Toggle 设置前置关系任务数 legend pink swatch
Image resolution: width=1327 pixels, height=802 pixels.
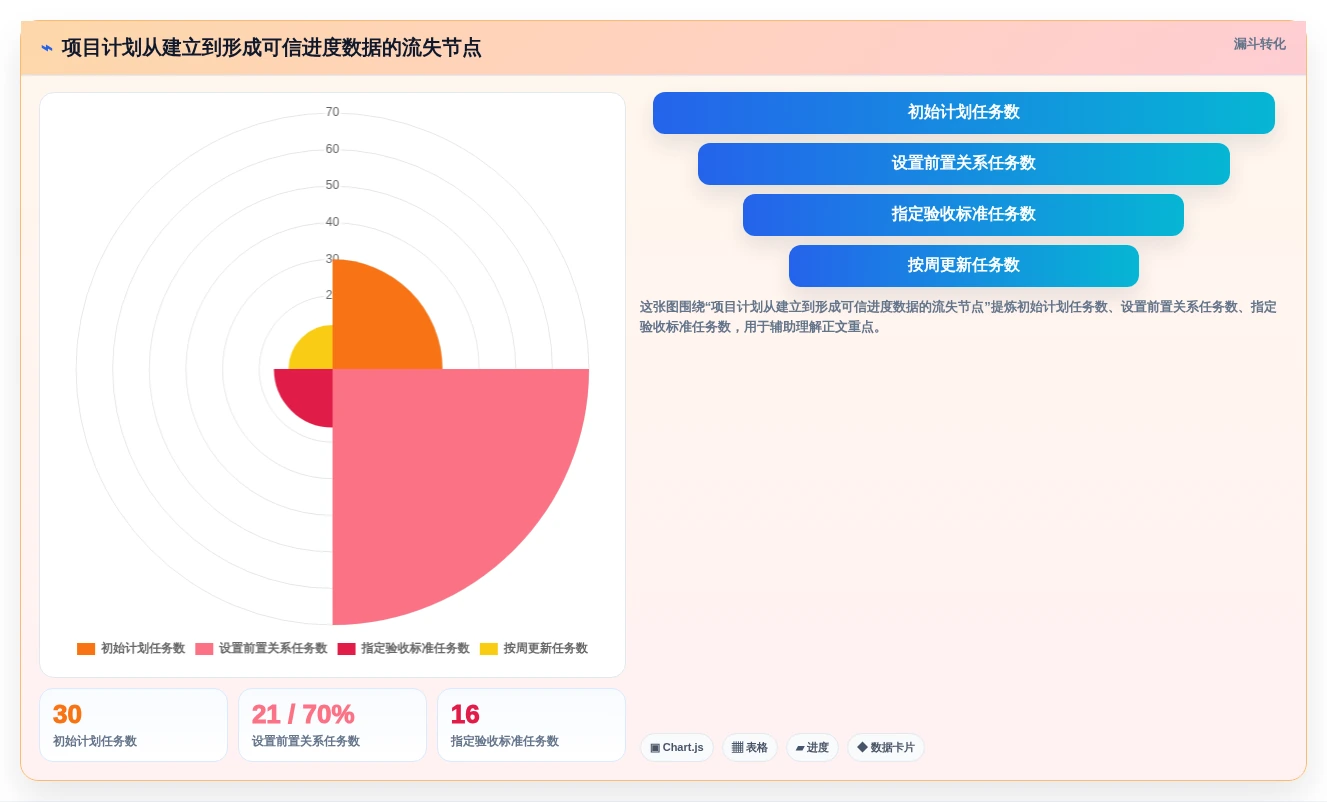204,649
